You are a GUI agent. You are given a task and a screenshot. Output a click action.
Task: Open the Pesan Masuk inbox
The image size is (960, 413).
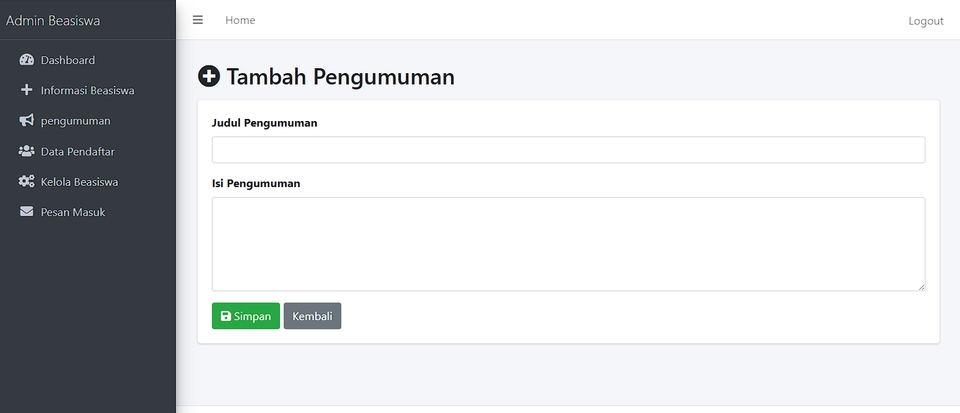tap(72, 212)
